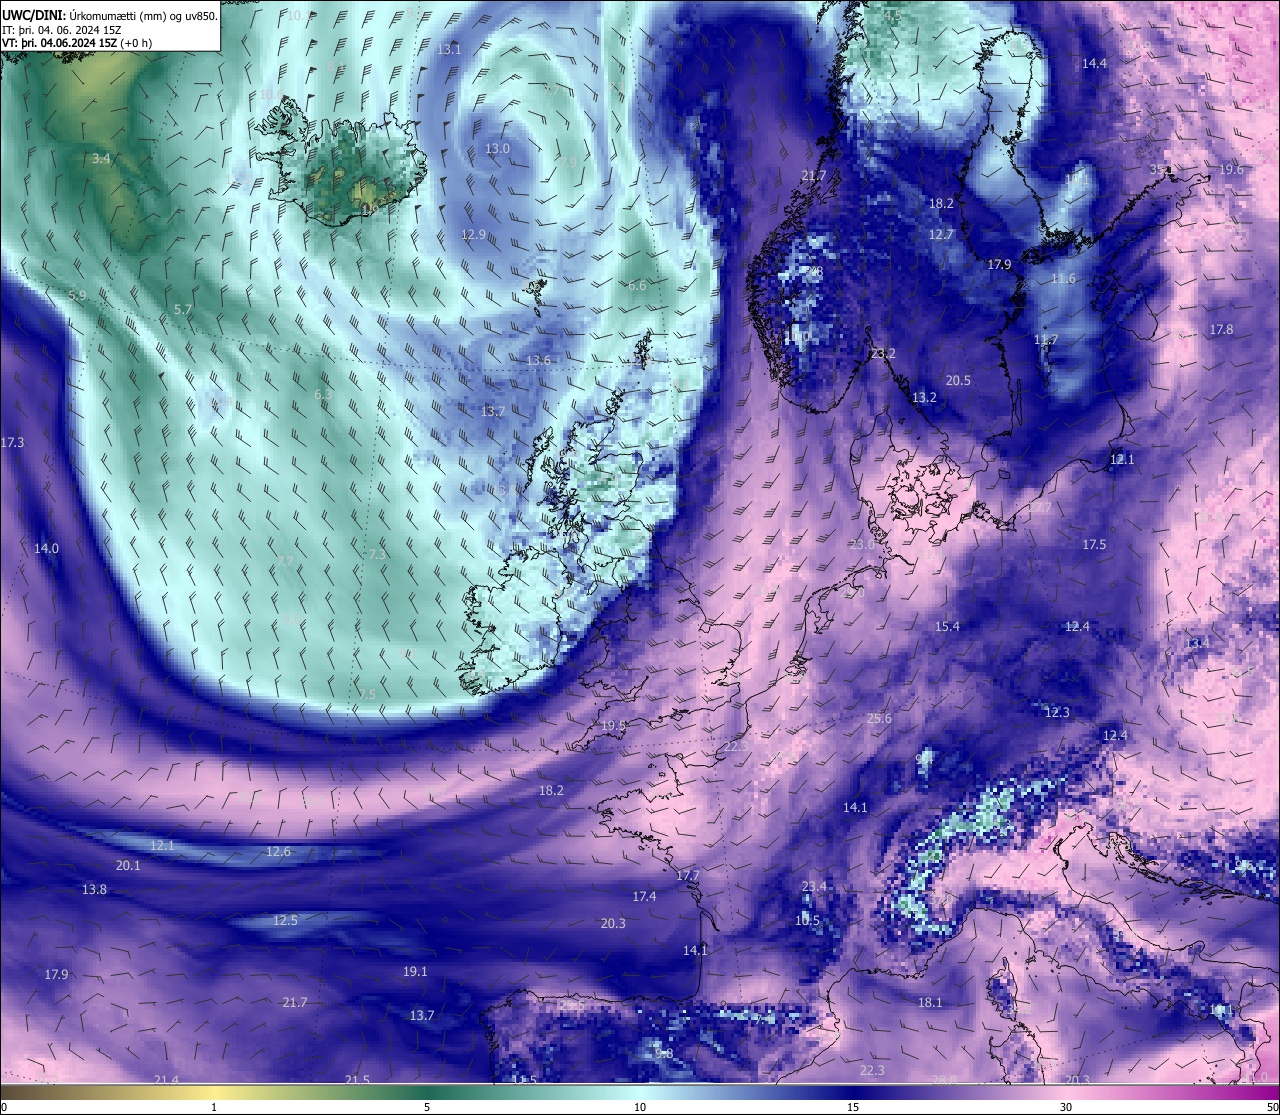Click the 13.8 value label
This screenshot has width=1280, height=1115.
click(x=94, y=889)
